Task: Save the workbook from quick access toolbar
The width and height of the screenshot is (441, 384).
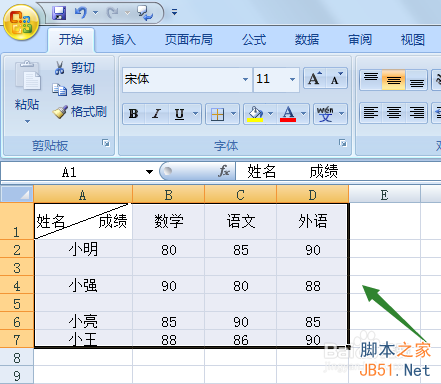Action: [x=59, y=13]
